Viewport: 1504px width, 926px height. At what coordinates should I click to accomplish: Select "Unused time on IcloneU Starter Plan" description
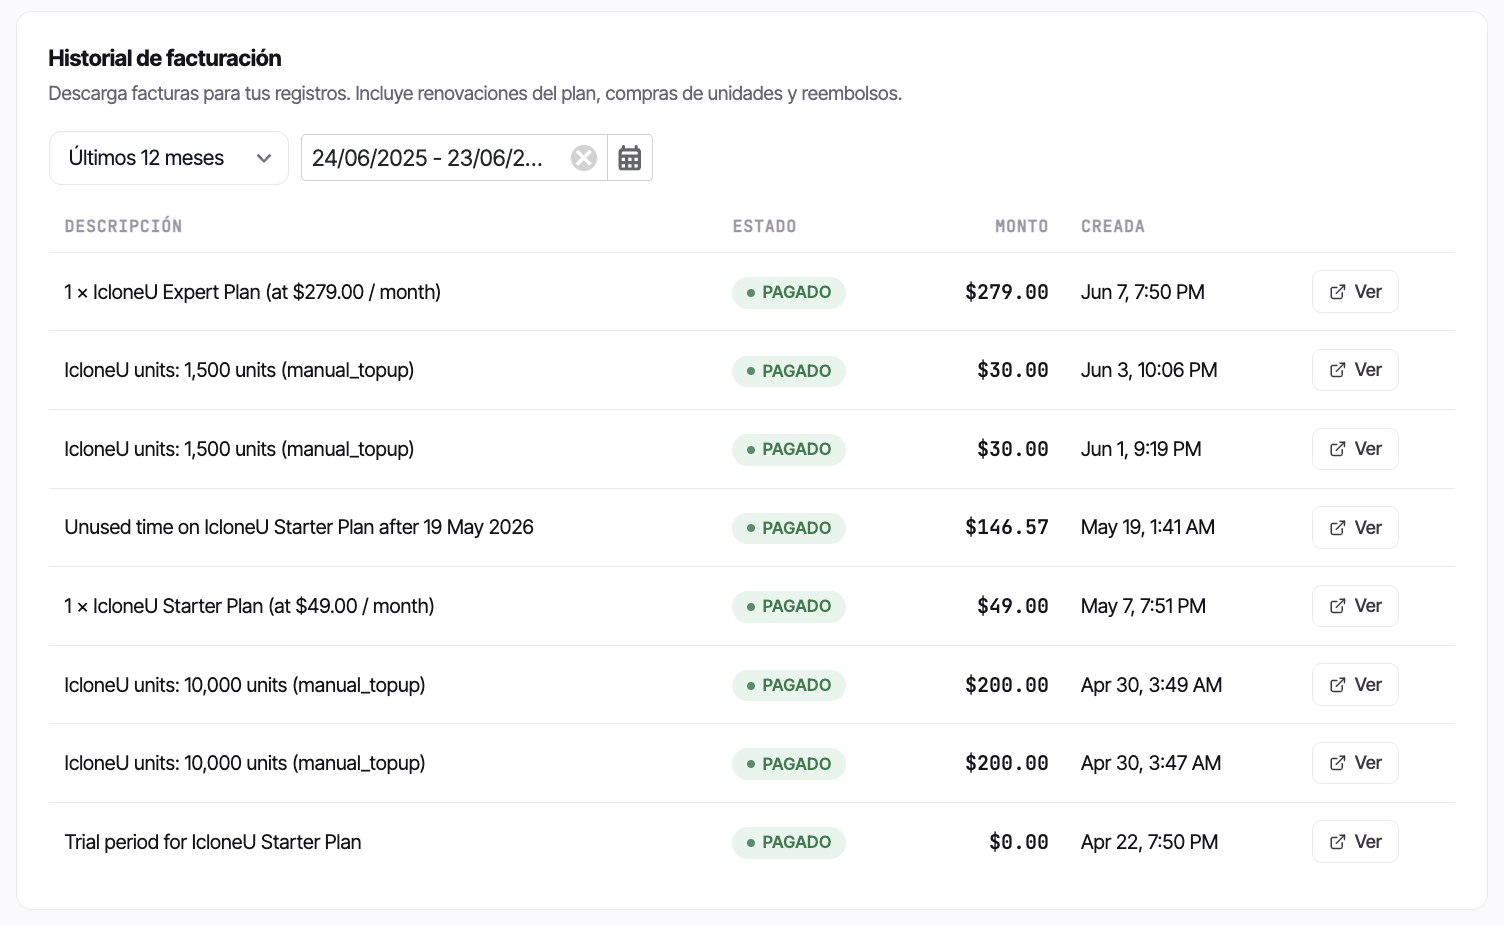point(299,527)
